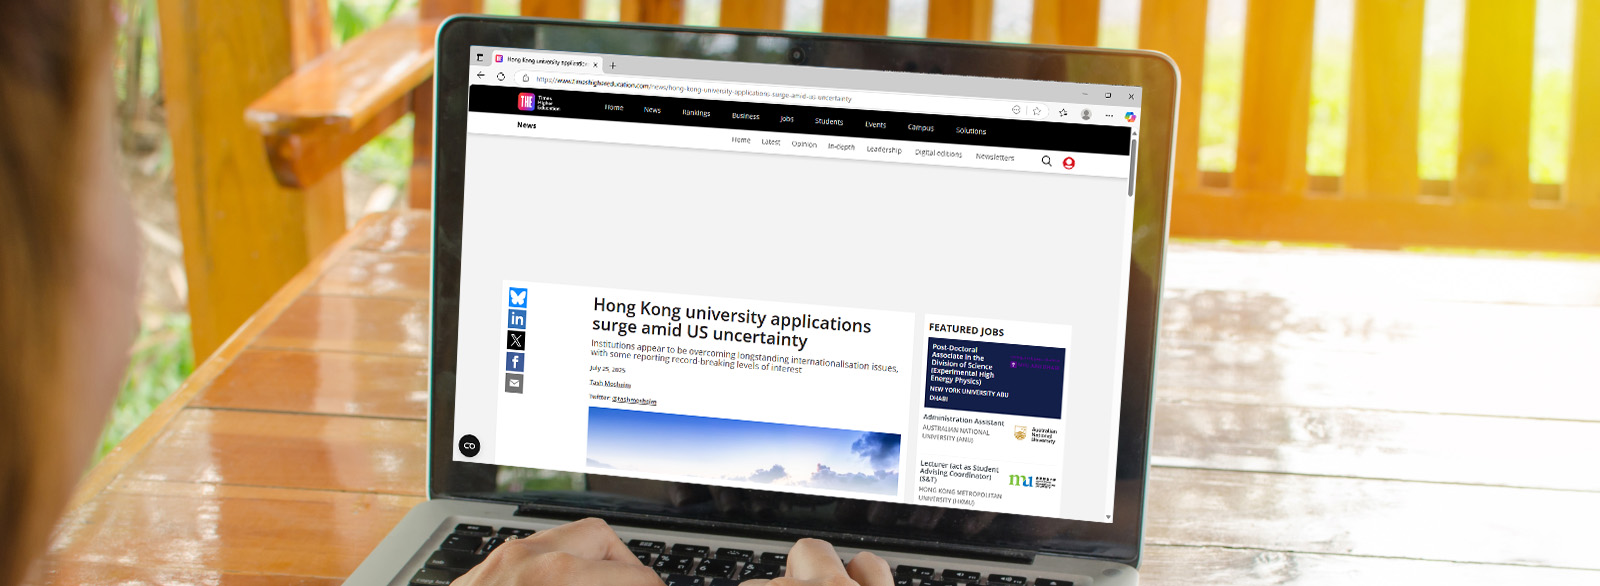Viewport: 1600px width, 586px height.
Task: Open the Favorites list icon
Action: click(x=1063, y=112)
